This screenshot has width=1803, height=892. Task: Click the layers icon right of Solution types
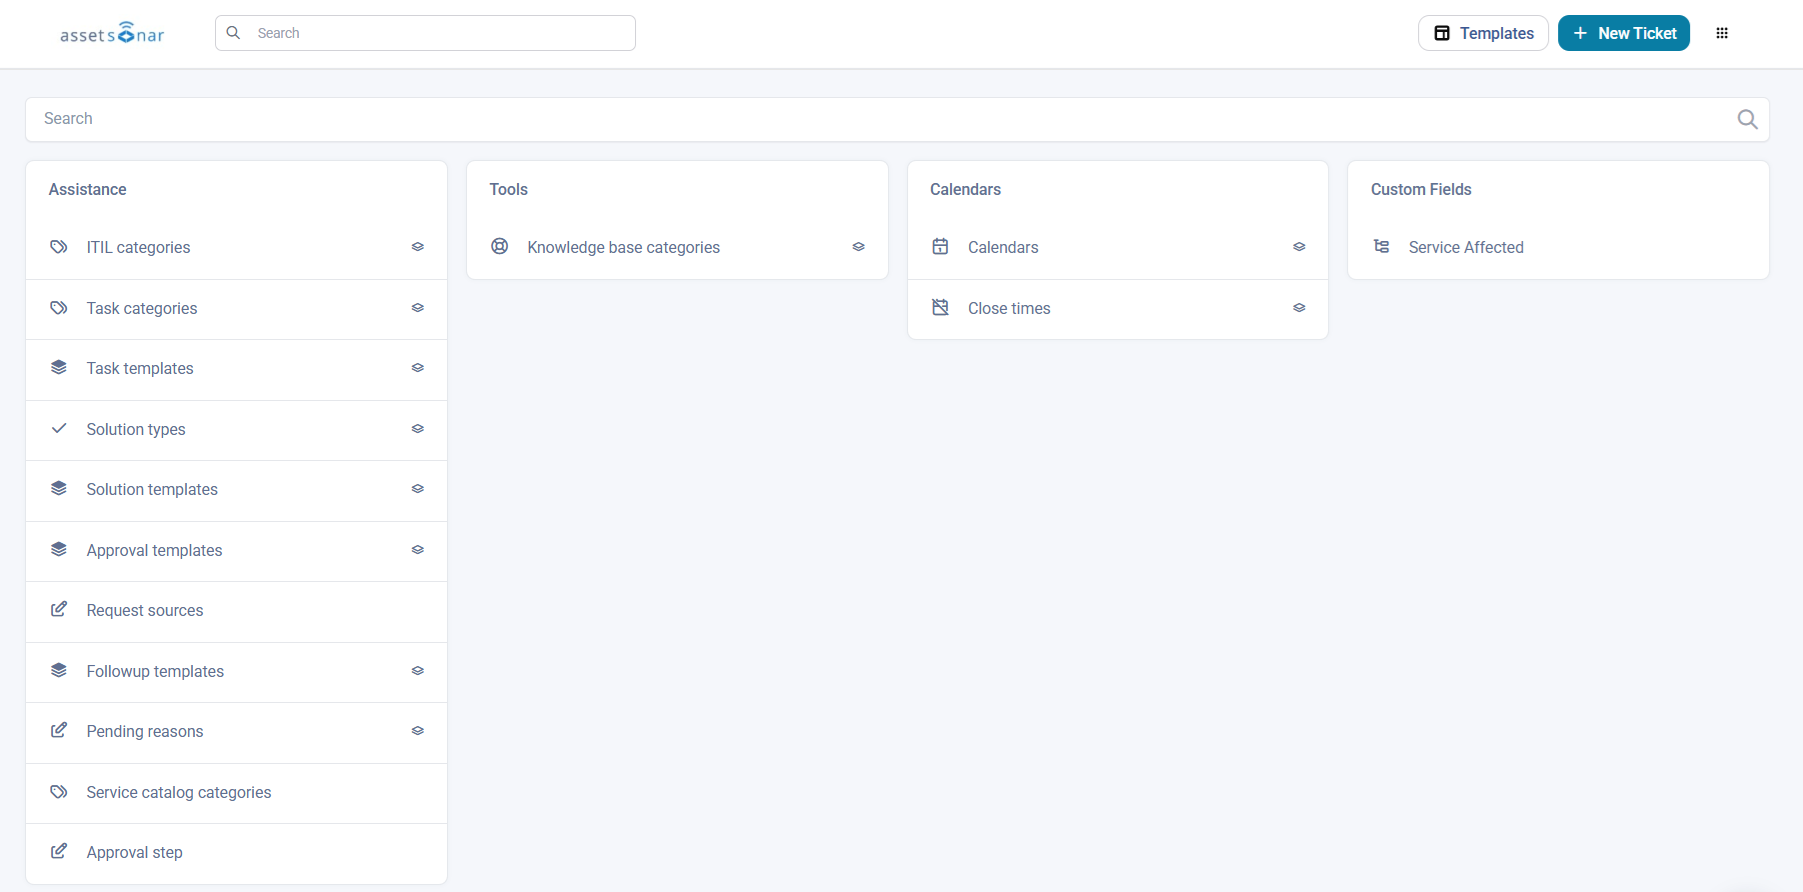[x=418, y=429]
